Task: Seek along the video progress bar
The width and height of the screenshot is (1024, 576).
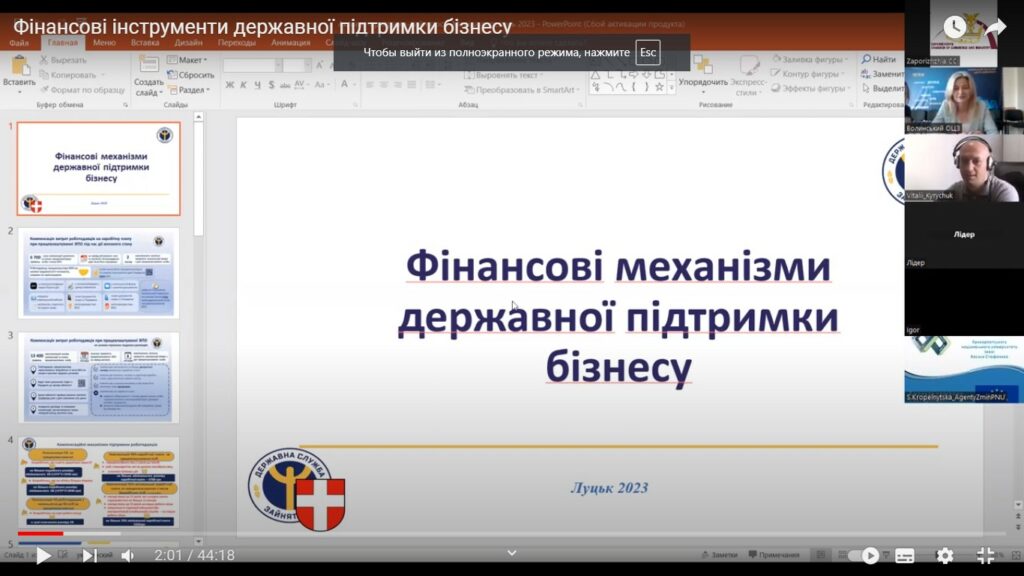Action: [x=512, y=534]
